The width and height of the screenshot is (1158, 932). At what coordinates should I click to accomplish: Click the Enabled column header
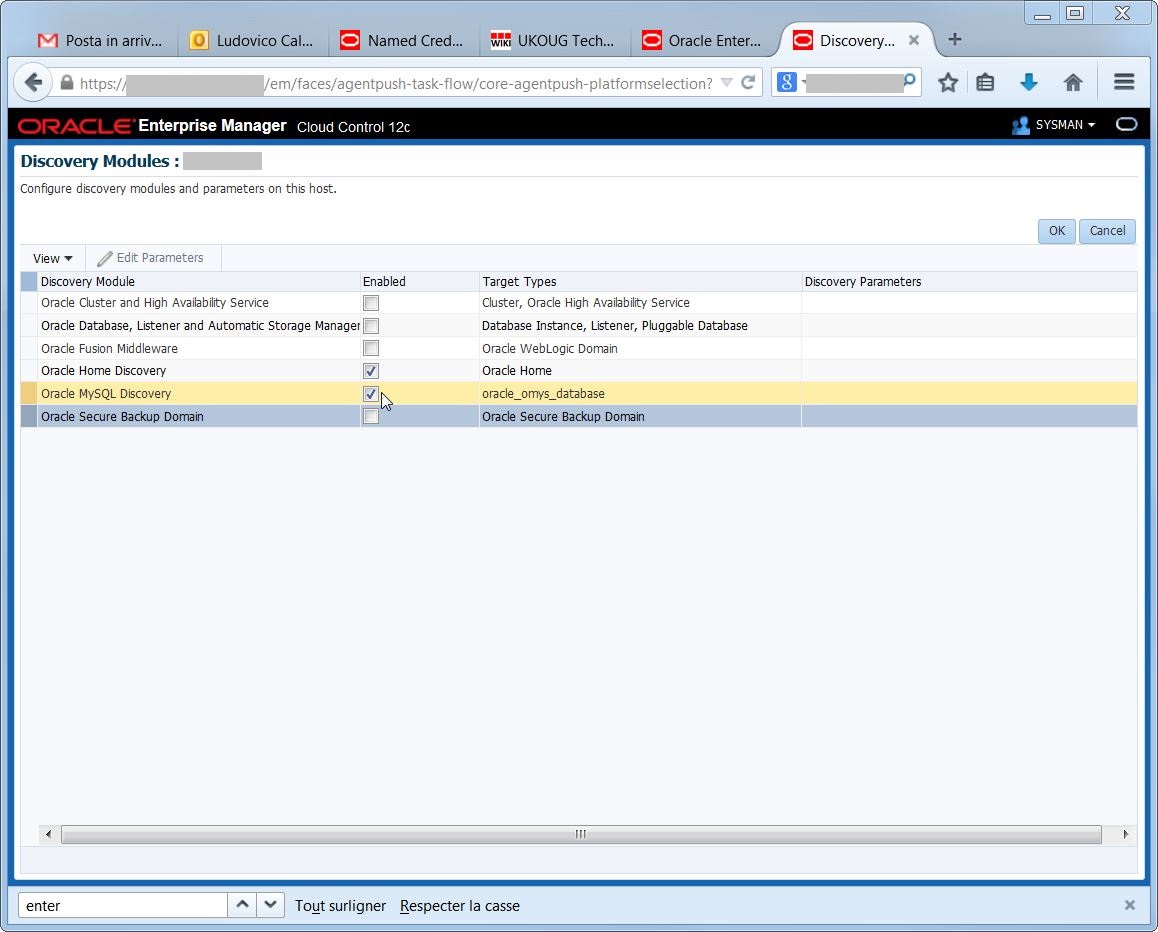tap(419, 281)
